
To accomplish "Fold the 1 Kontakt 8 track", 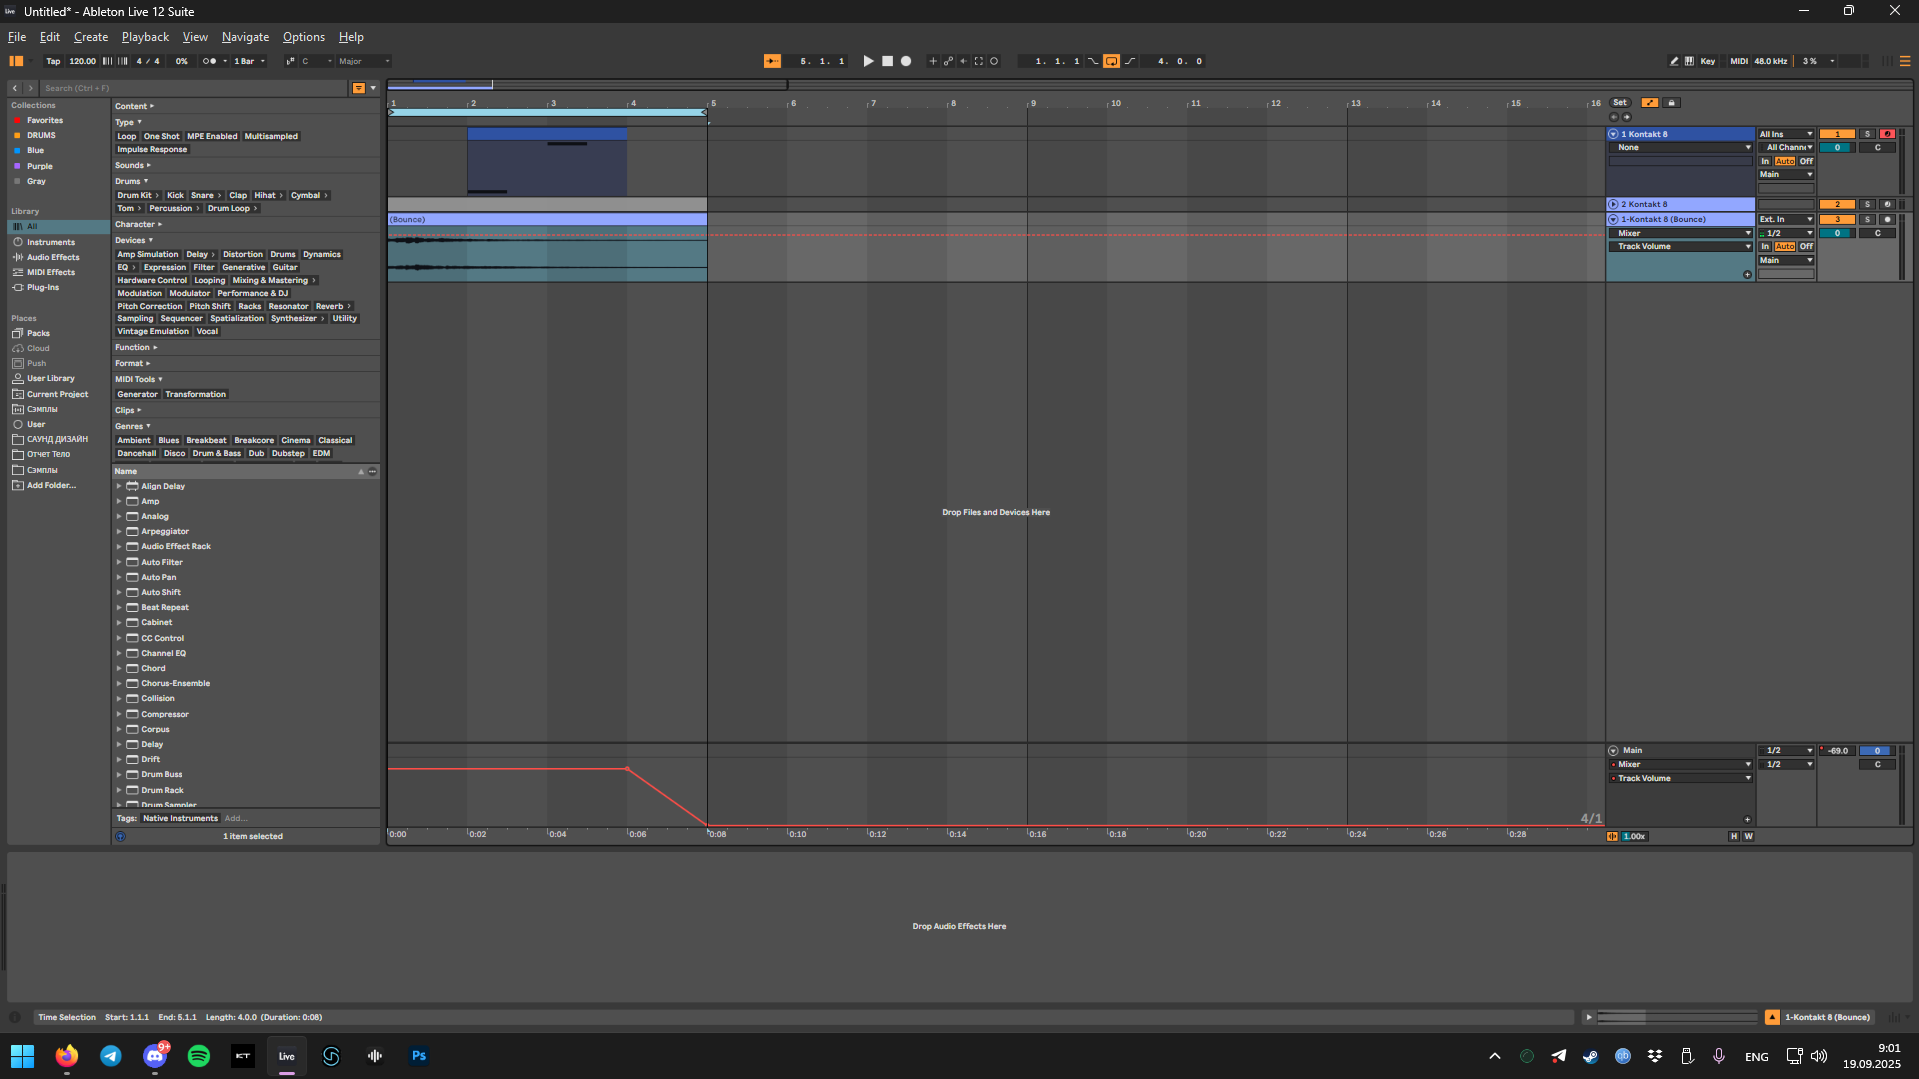I will click(1613, 134).
